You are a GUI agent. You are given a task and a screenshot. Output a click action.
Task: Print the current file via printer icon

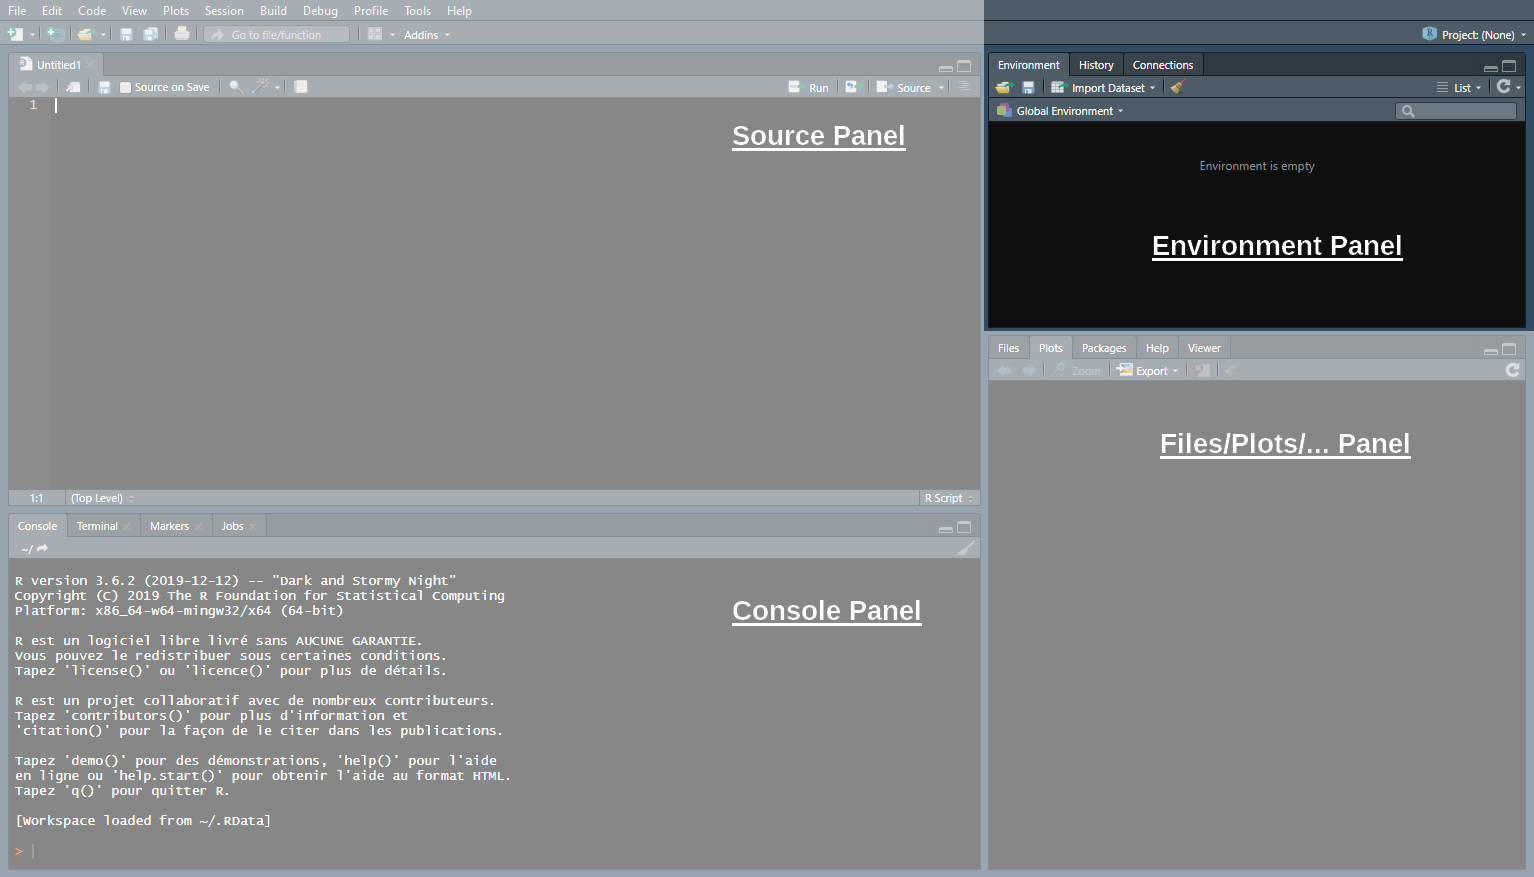182,34
